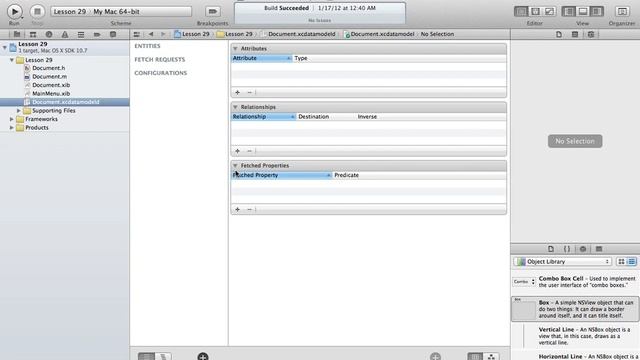Show the Debug navigator
The width and height of the screenshot is (640, 360).
click(x=81, y=34)
